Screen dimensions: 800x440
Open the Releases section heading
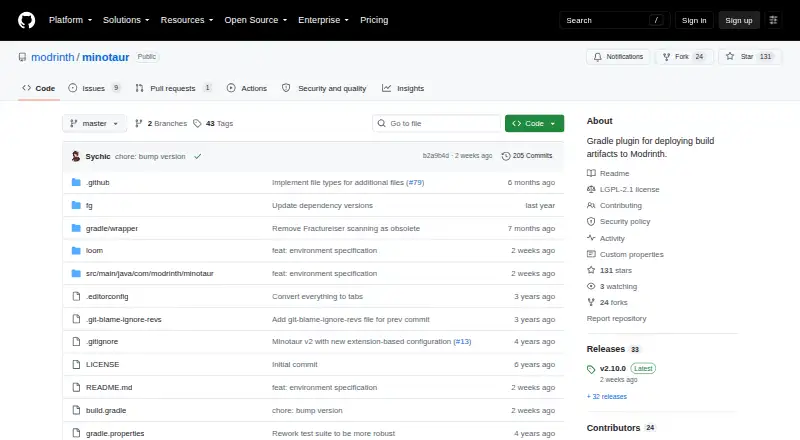tap(606, 349)
